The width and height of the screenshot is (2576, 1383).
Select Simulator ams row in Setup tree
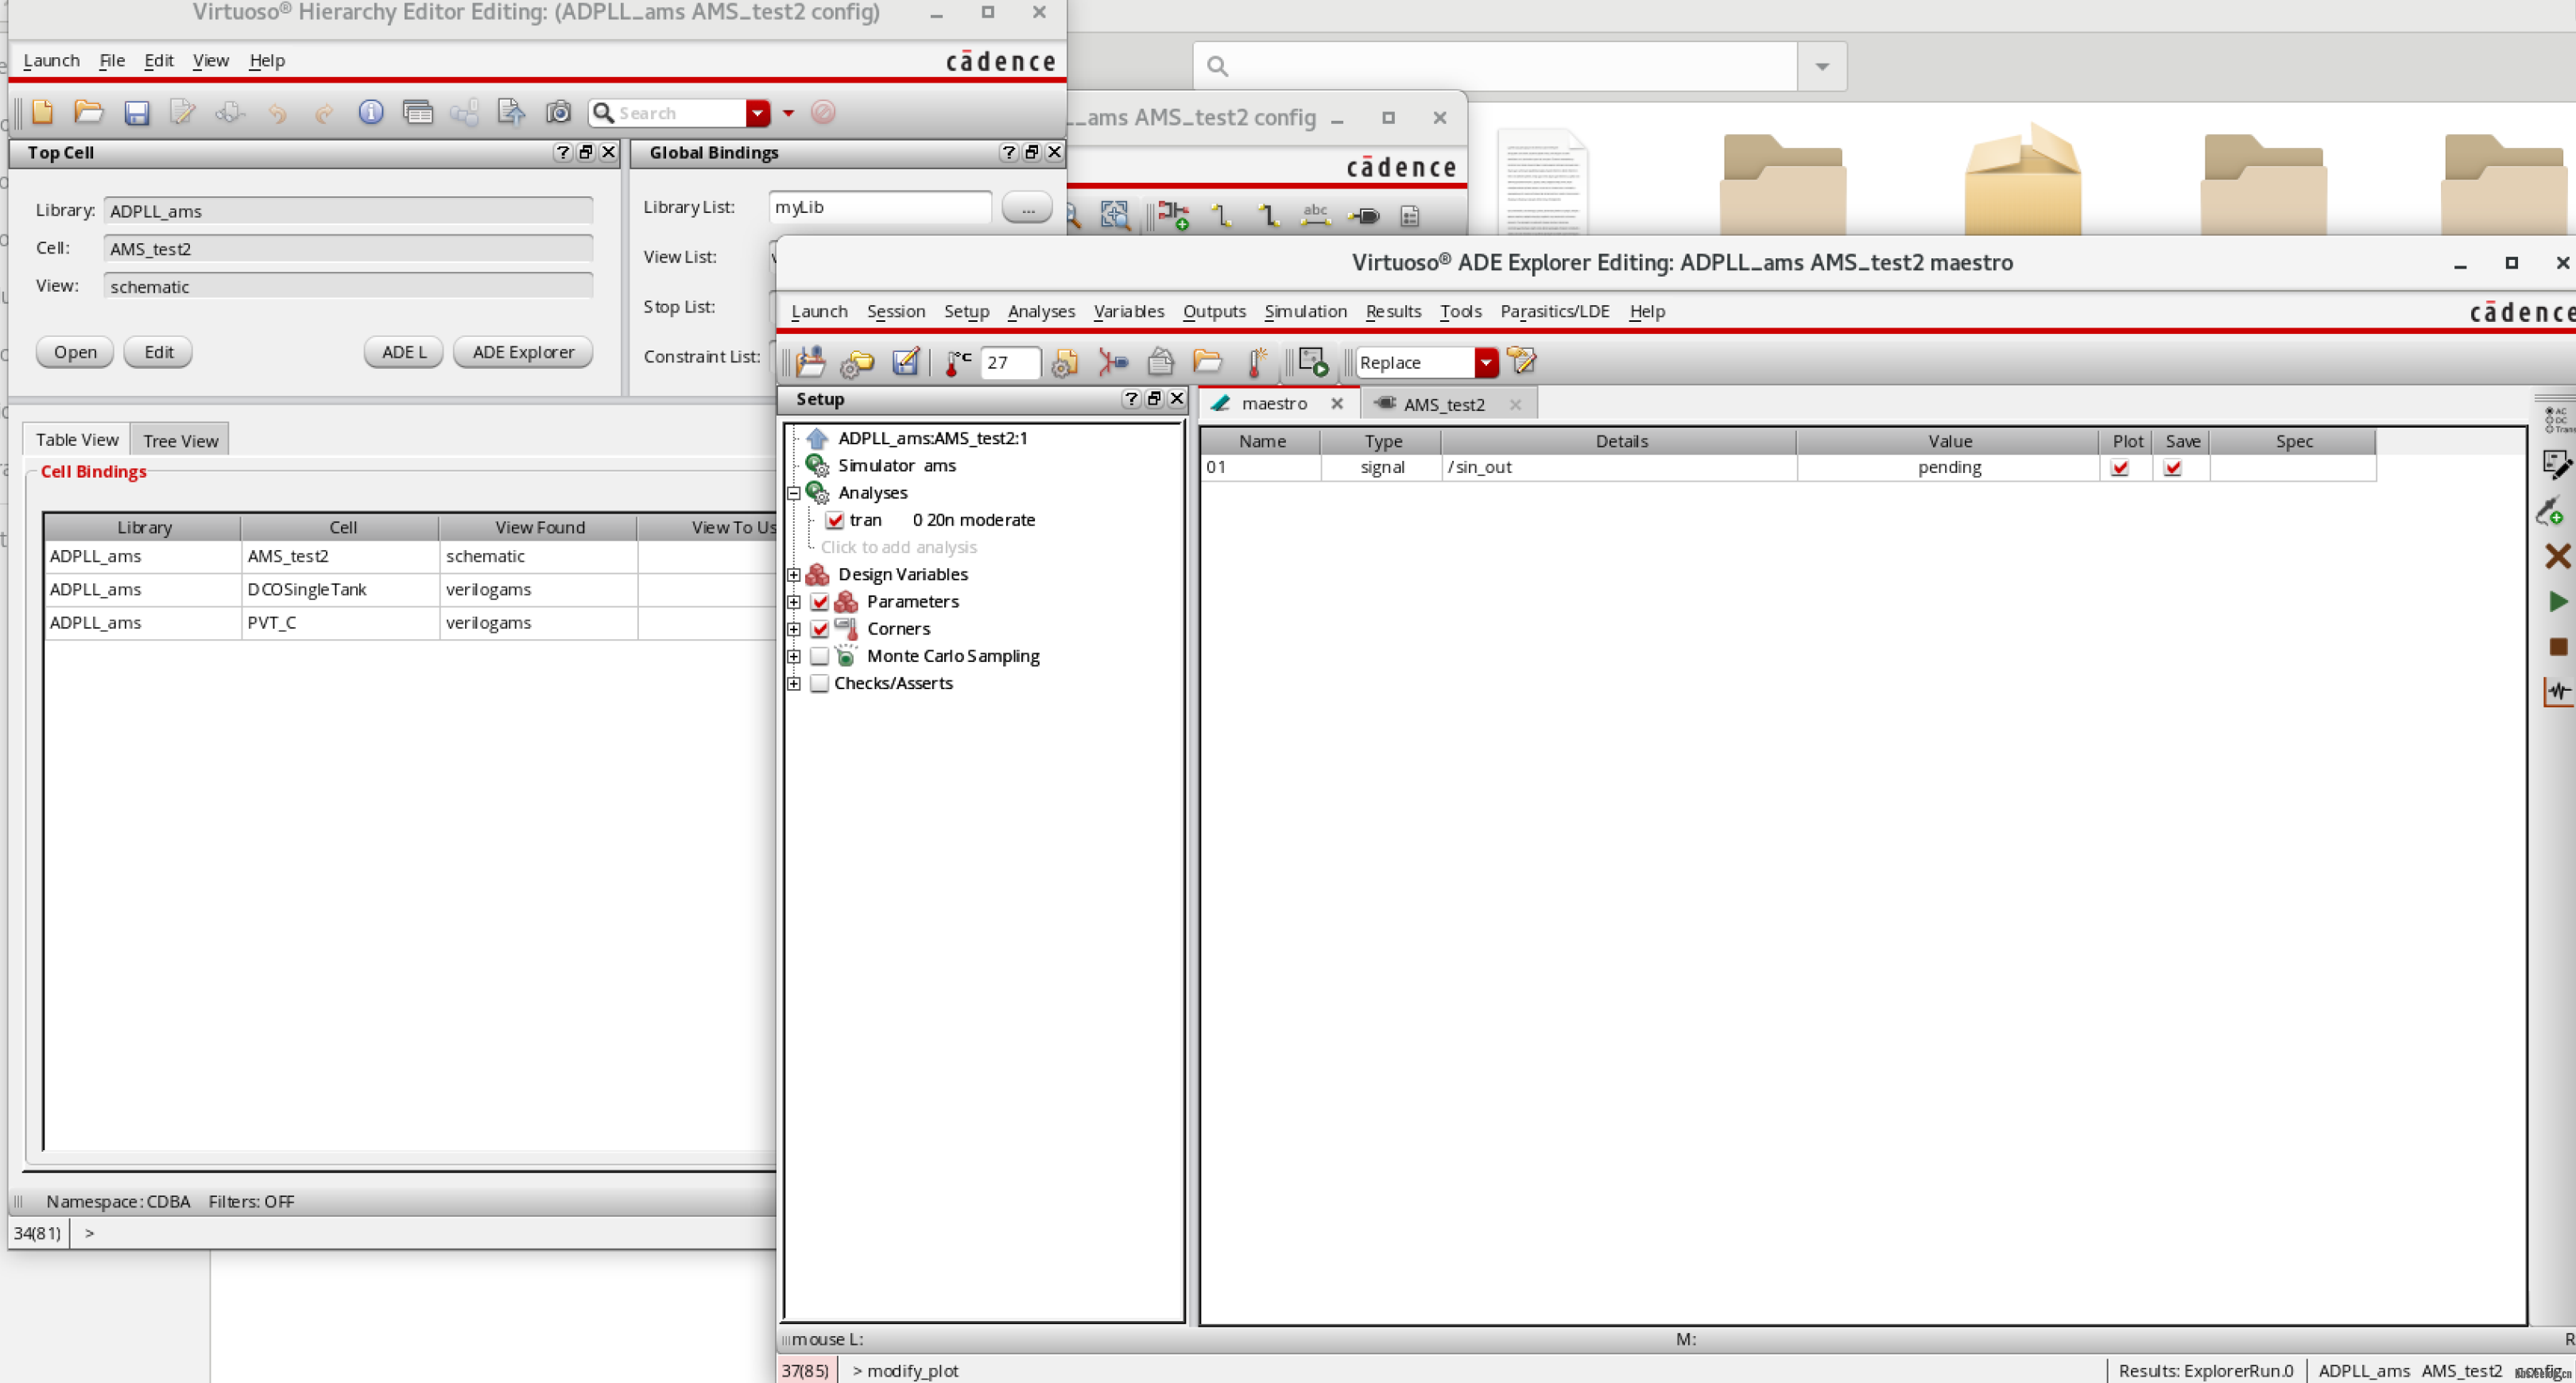pyautogui.click(x=897, y=465)
